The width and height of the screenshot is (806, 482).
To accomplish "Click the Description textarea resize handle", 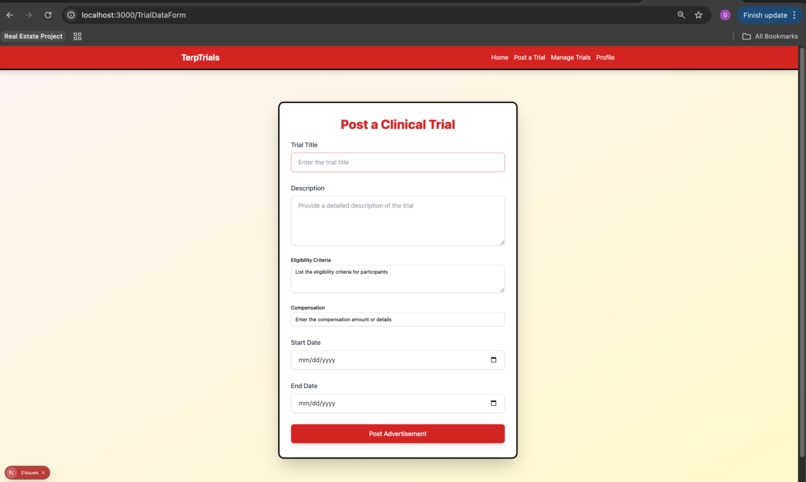I will (502, 242).
